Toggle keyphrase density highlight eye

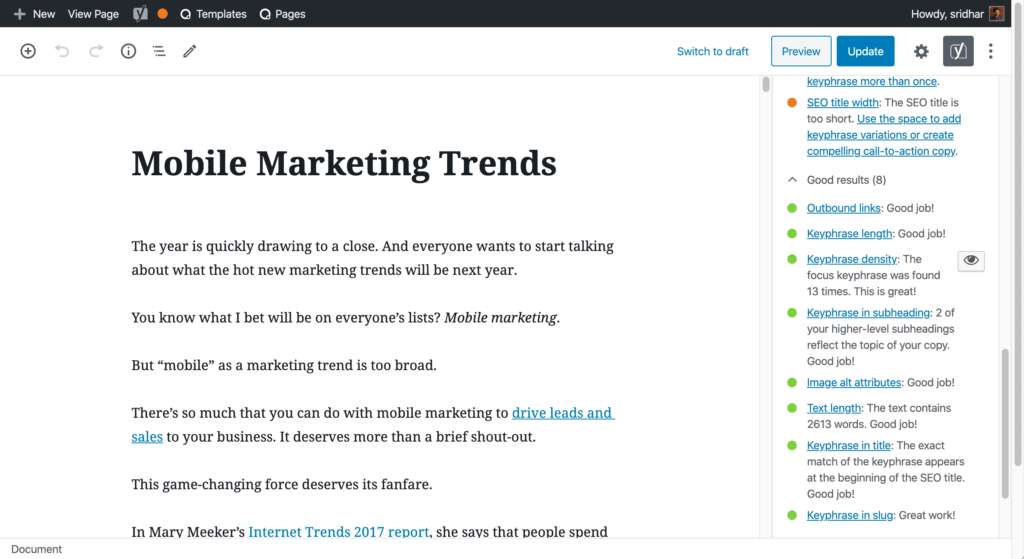(x=971, y=261)
